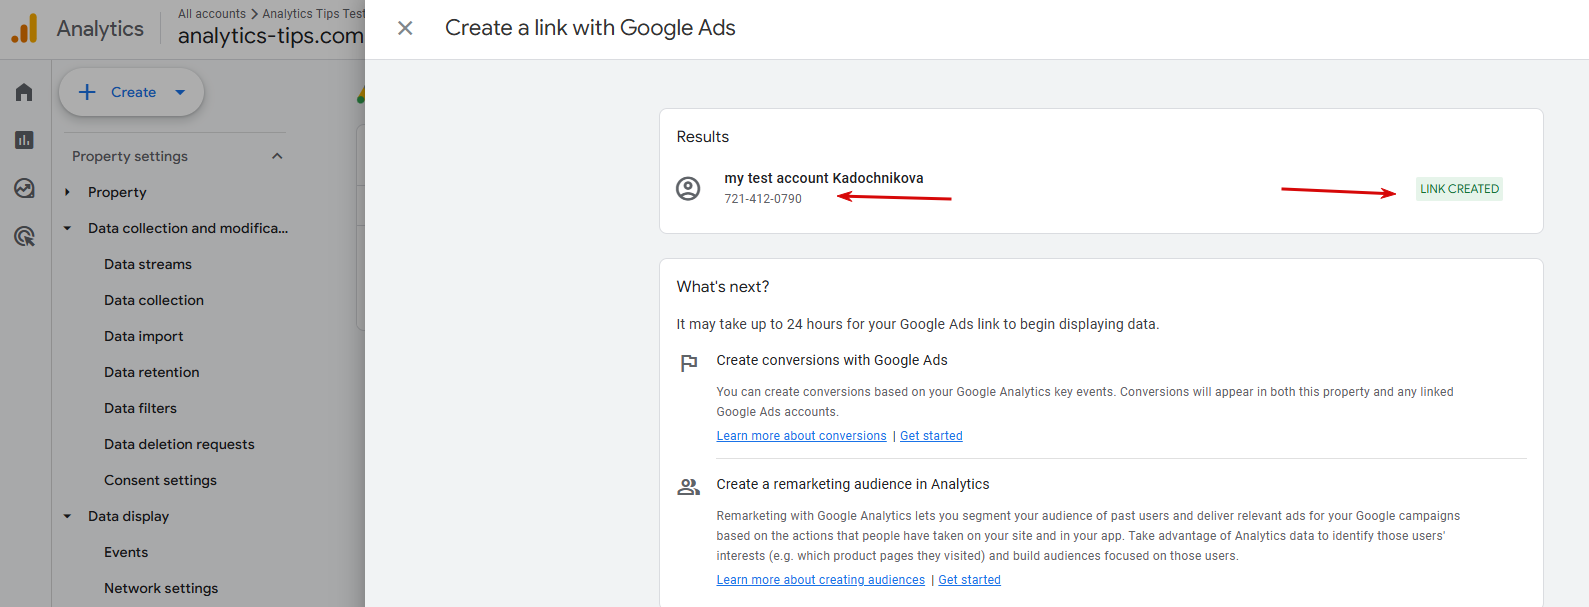Select Consent settings menu item
The width and height of the screenshot is (1589, 607).
160,480
